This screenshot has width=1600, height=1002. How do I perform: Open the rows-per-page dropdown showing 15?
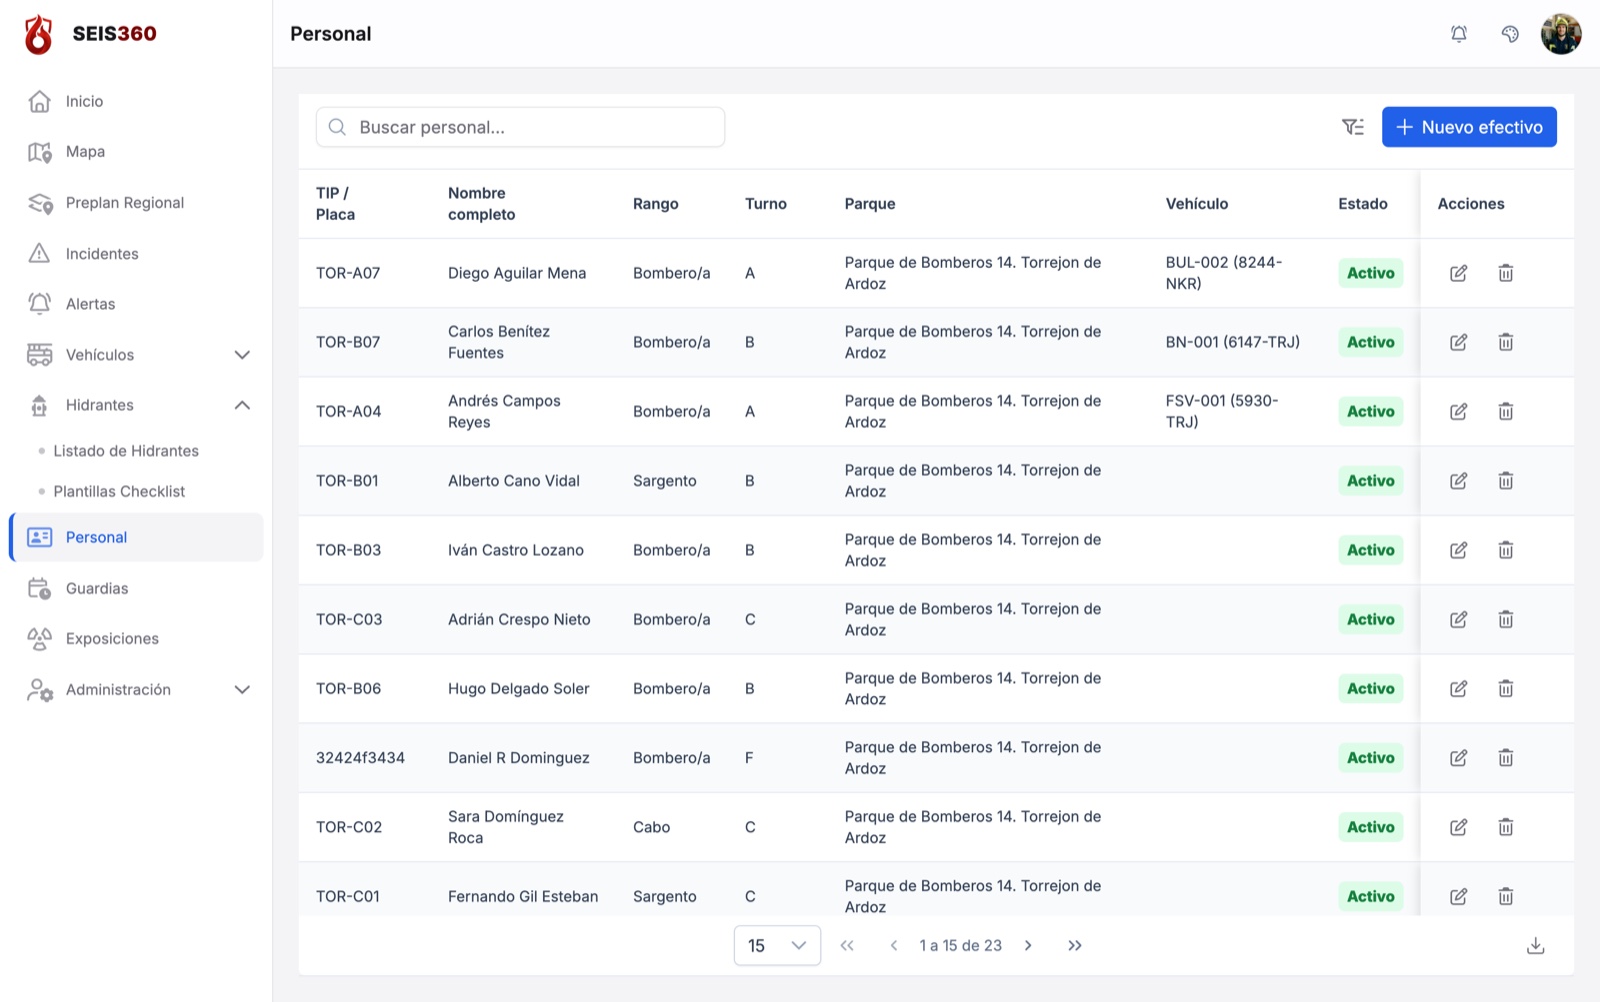pyautogui.click(x=777, y=946)
